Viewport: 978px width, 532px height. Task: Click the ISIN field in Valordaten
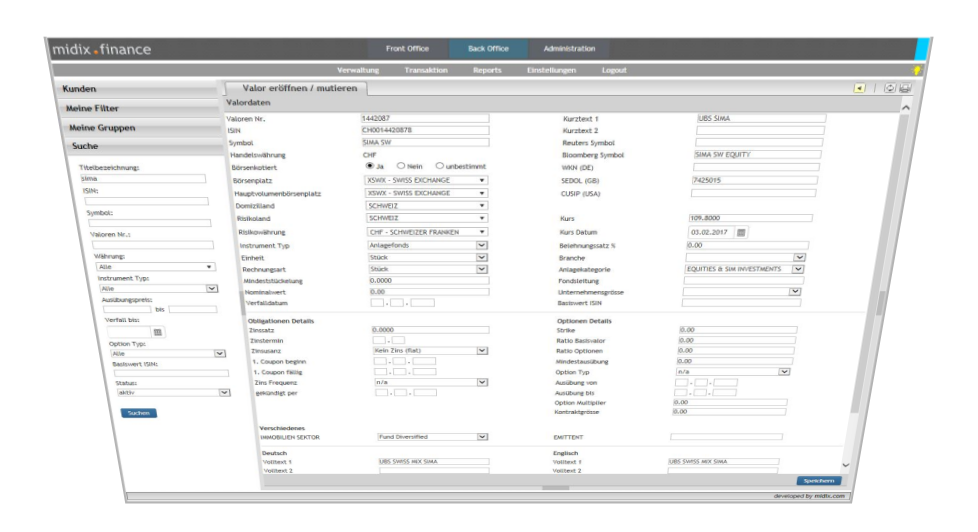425,130
